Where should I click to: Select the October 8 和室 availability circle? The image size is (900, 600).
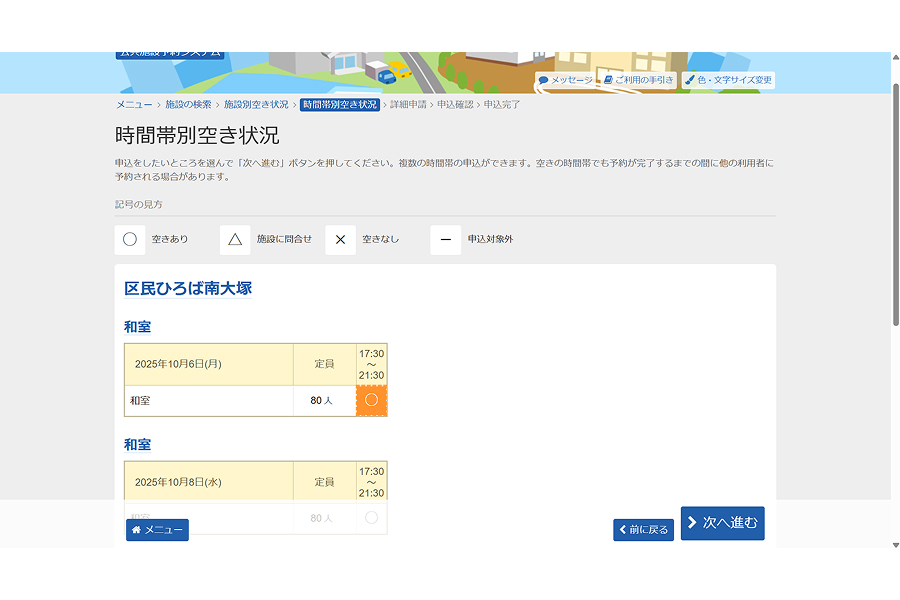coord(371,518)
